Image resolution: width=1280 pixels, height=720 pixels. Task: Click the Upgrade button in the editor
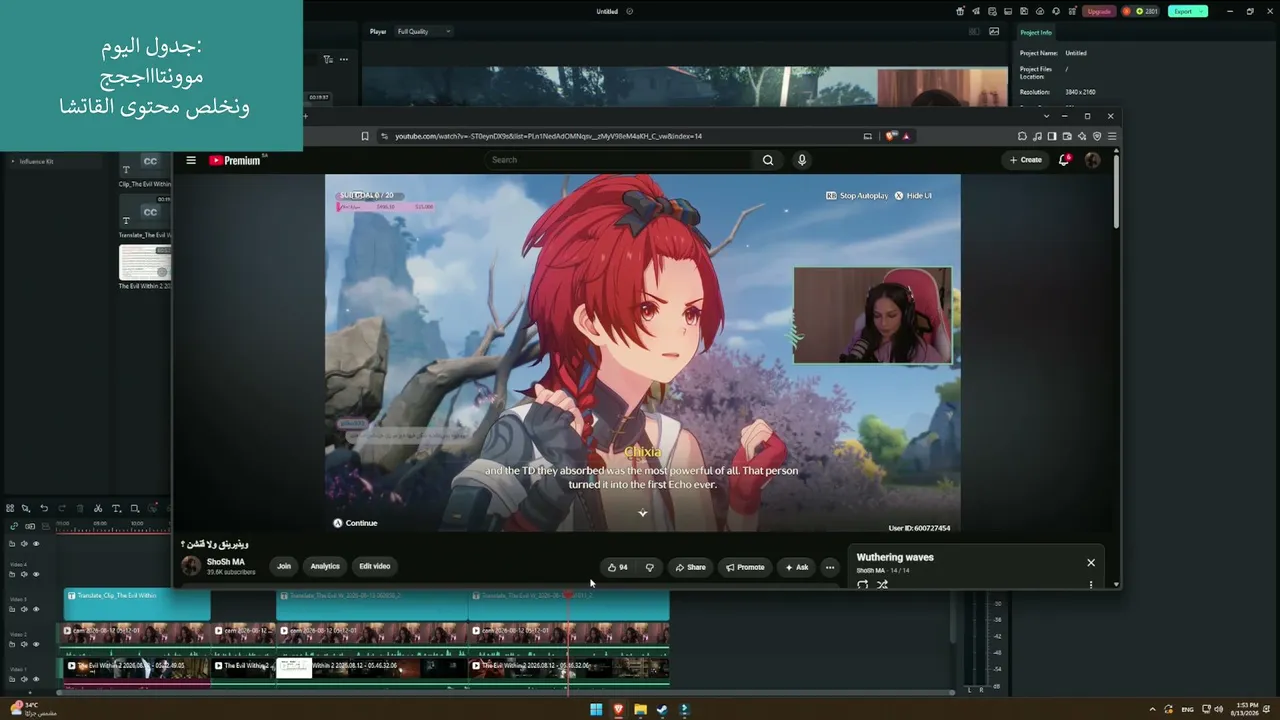coord(1099,11)
